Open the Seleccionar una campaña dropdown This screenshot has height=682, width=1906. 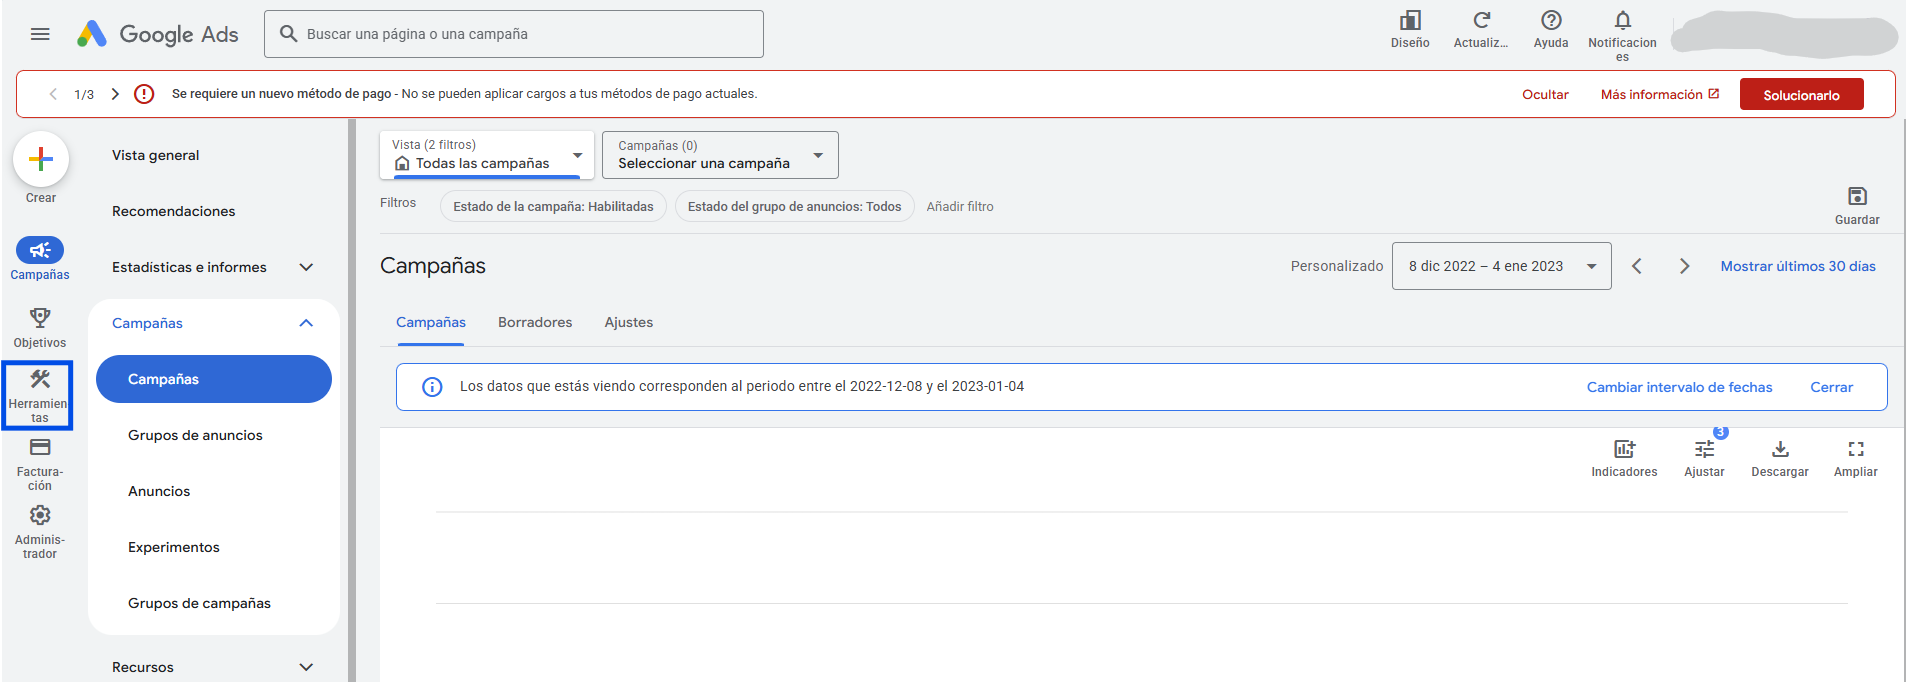click(720, 155)
